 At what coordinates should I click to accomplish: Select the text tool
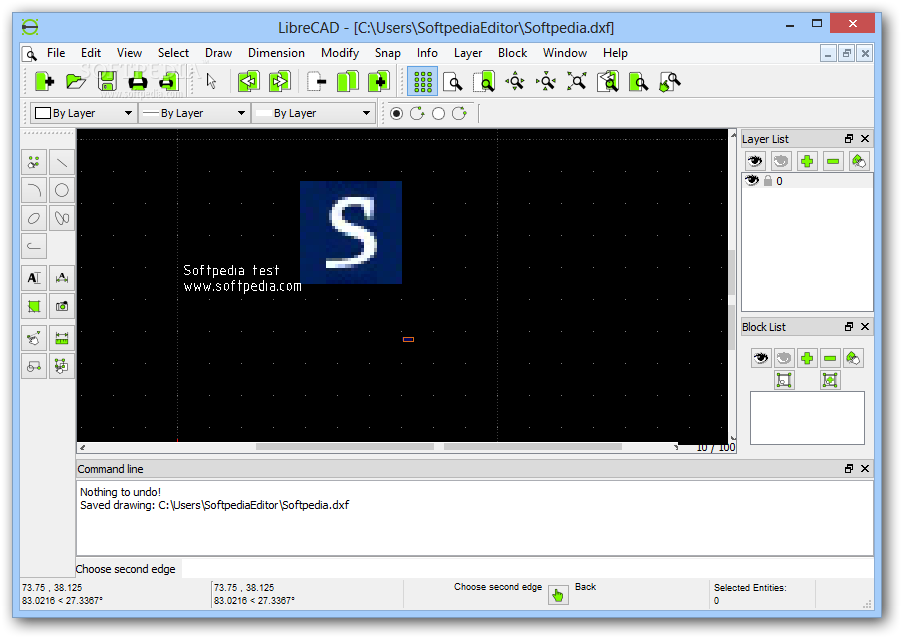pyautogui.click(x=34, y=278)
